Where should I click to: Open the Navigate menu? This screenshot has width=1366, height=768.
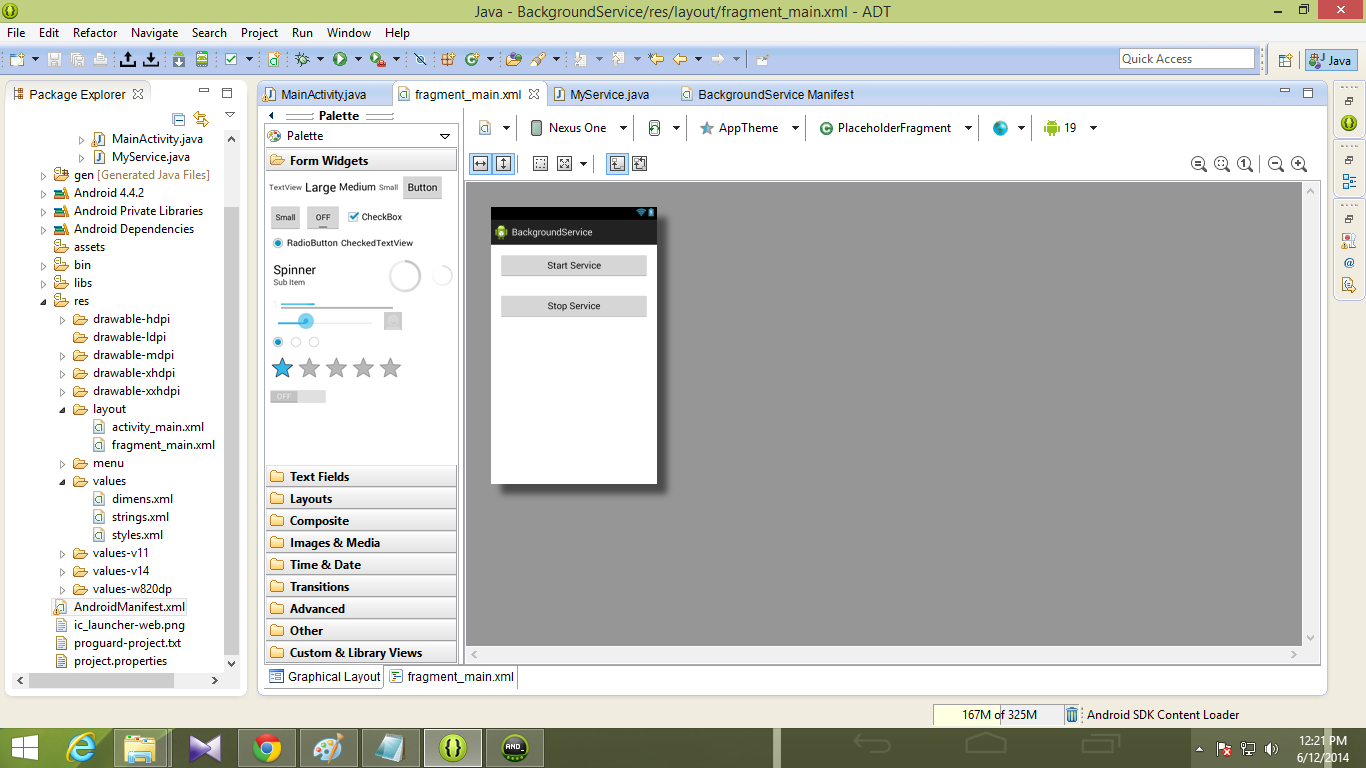tap(154, 33)
